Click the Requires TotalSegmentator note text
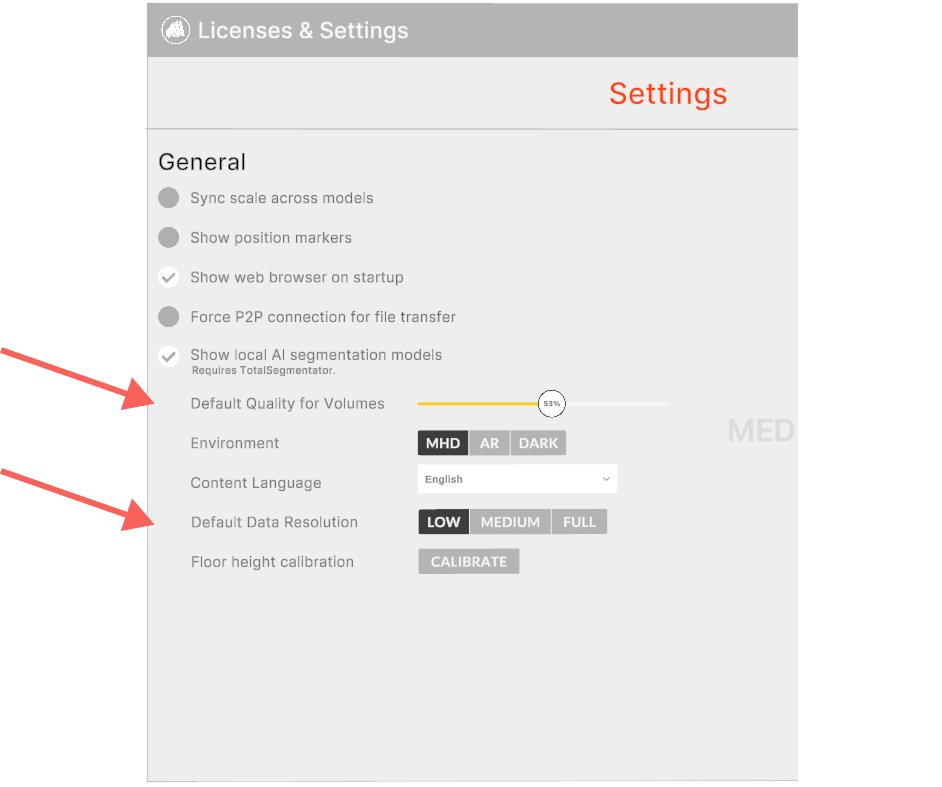 (x=263, y=371)
